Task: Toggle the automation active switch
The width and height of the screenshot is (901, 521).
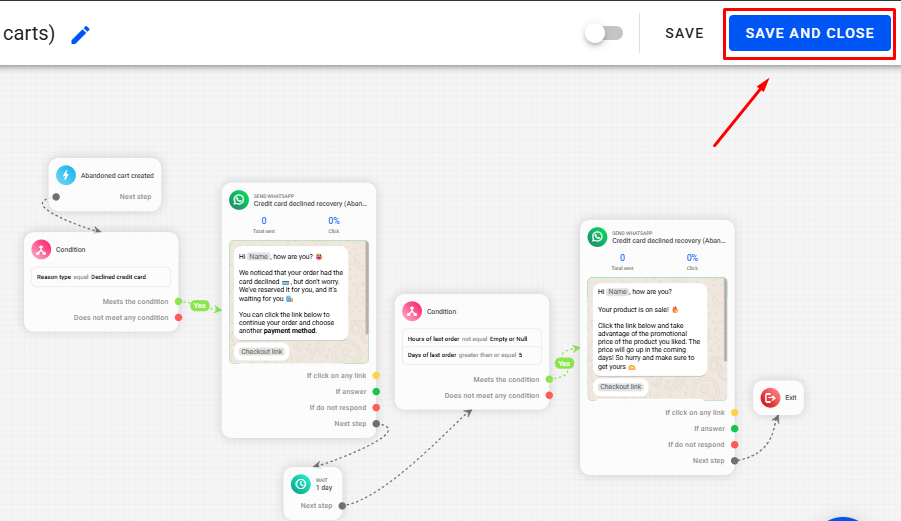Action: tap(603, 33)
